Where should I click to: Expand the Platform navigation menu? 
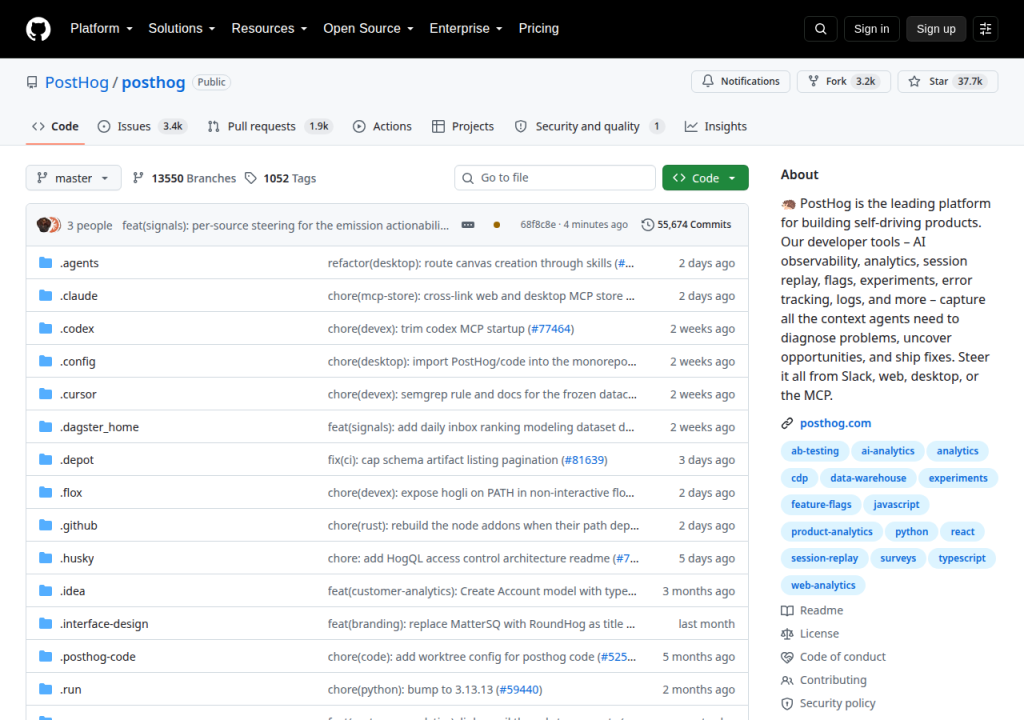coord(101,29)
